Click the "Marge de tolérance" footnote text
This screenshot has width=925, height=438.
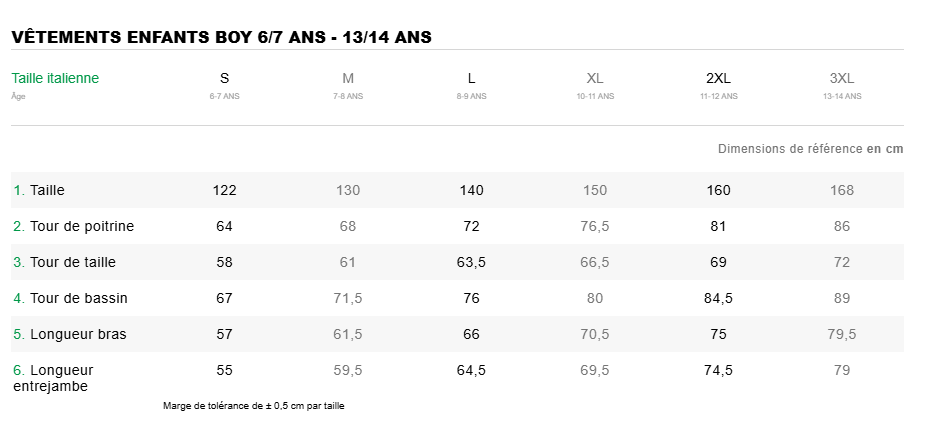pyautogui.click(x=253, y=406)
